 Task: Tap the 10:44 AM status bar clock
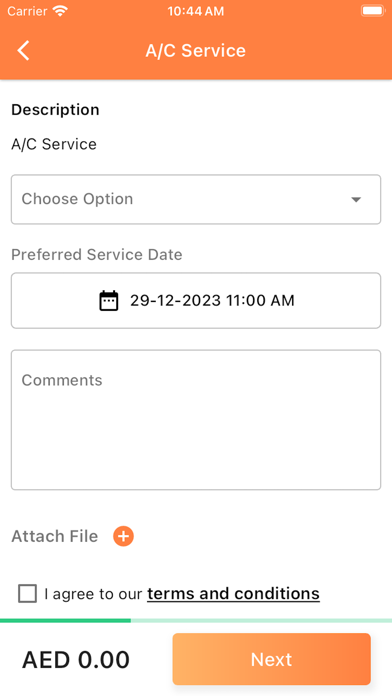[x=196, y=11]
